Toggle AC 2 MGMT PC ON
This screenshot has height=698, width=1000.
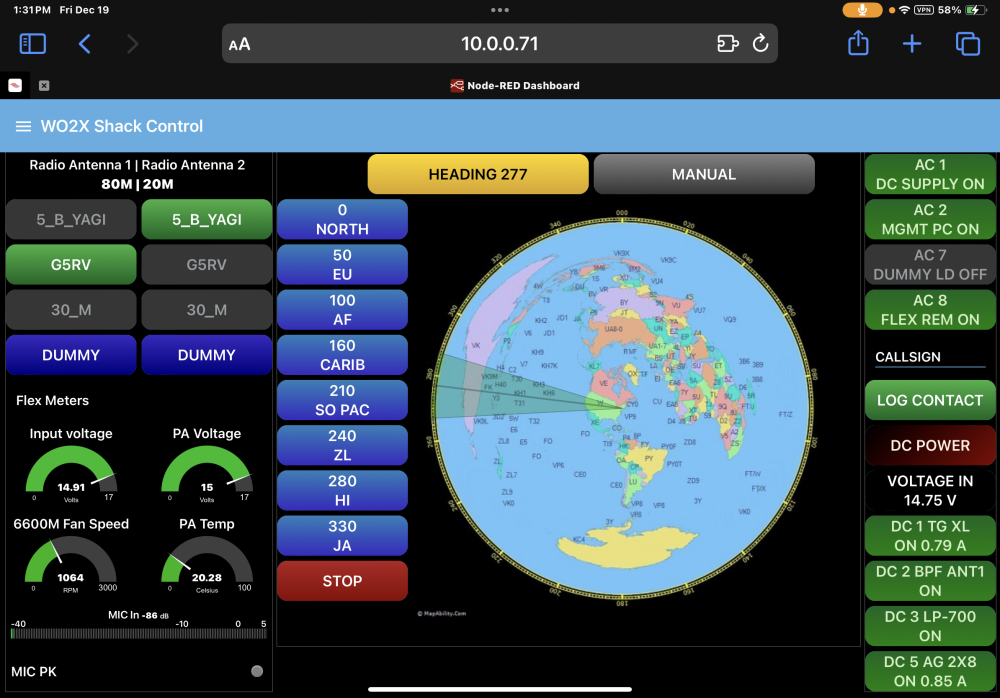(x=930, y=219)
